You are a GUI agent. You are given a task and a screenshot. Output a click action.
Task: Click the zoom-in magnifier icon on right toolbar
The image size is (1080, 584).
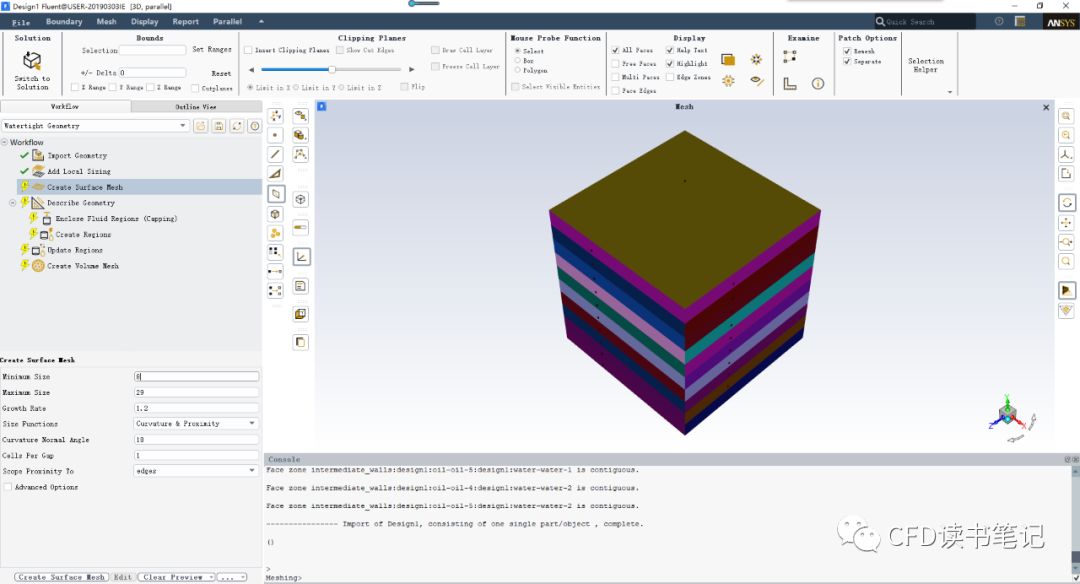pos(1066,116)
